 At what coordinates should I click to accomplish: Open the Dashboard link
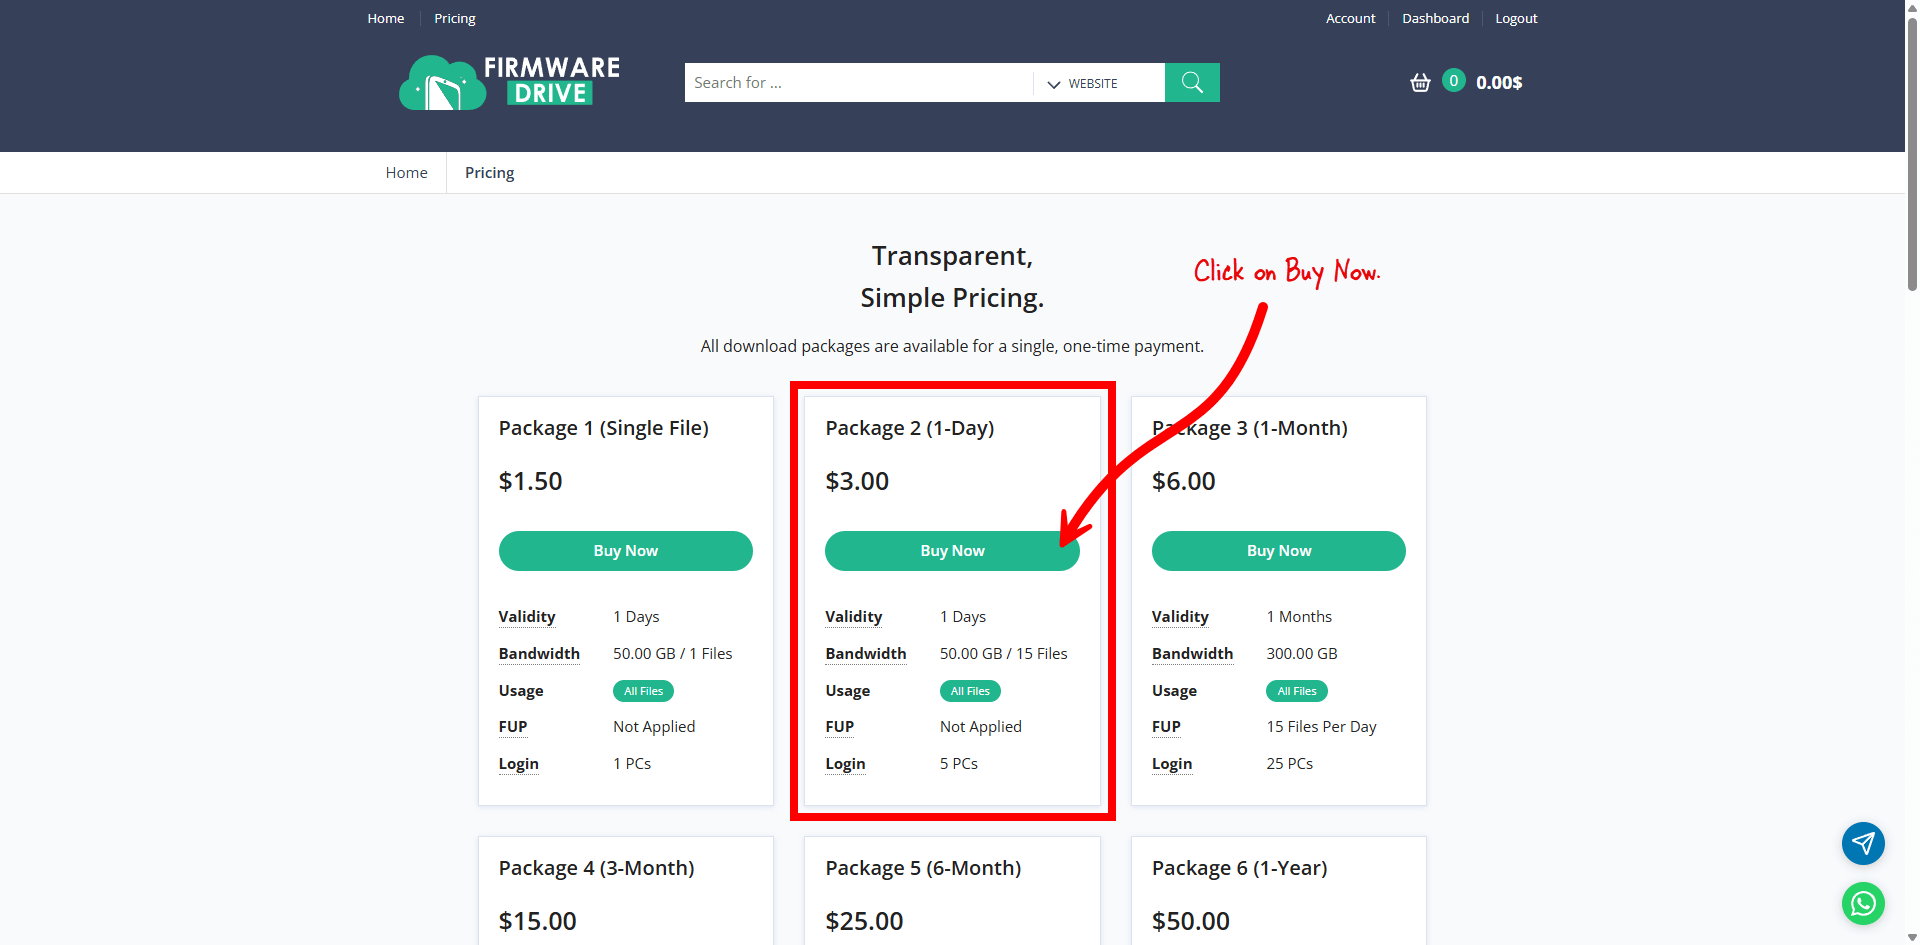point(1435,18)
